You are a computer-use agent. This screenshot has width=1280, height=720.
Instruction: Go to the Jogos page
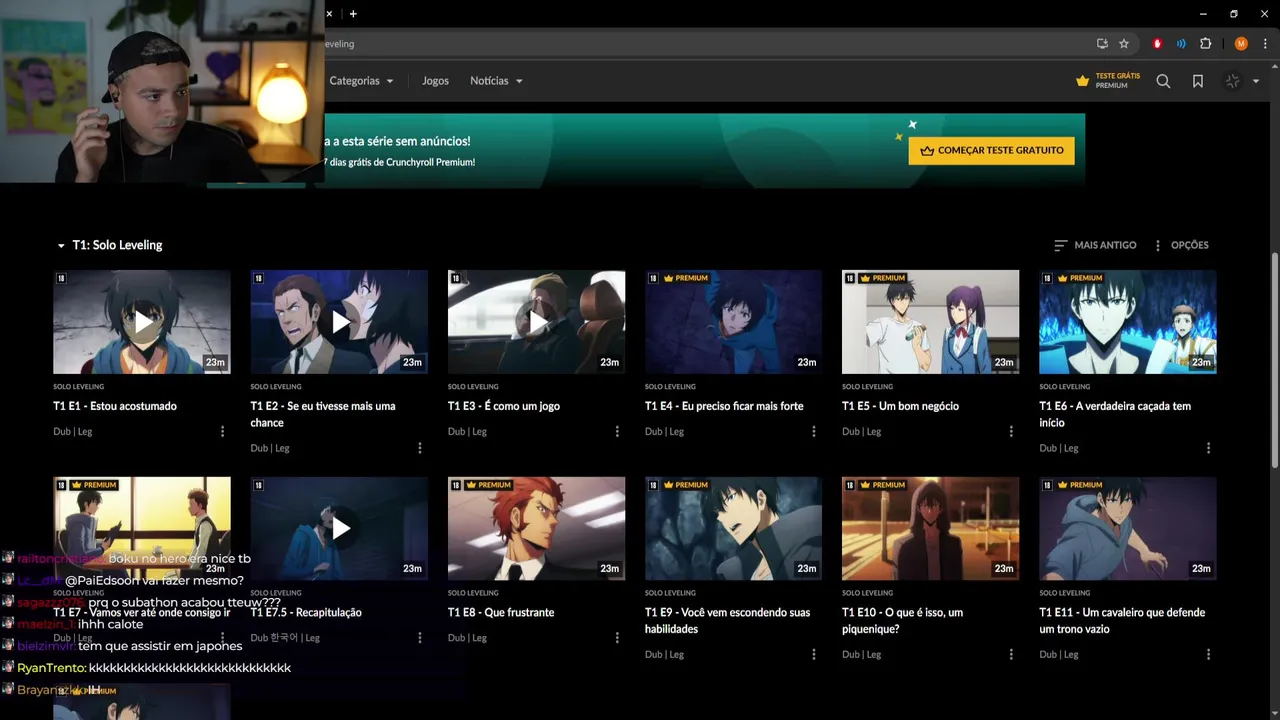coord(435,81)
